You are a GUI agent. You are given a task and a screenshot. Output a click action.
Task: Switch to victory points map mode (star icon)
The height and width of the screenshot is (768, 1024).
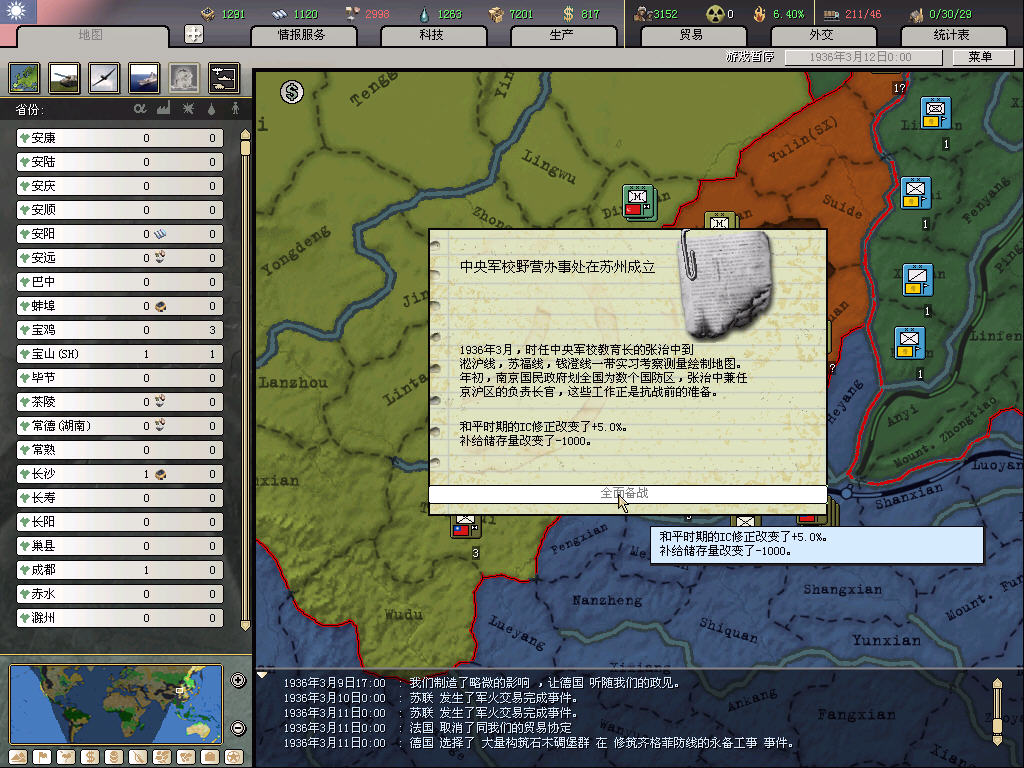click(234, 757)
